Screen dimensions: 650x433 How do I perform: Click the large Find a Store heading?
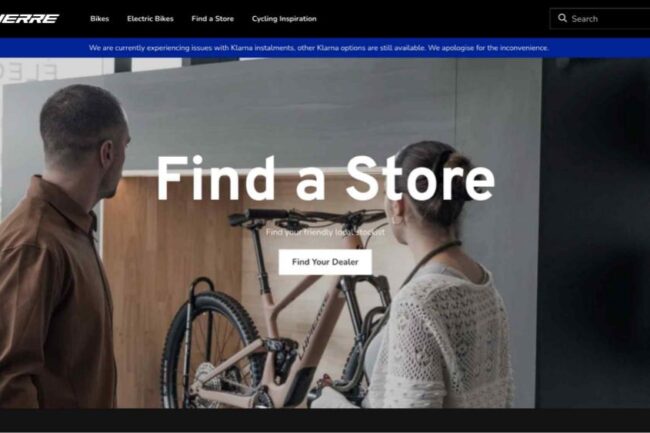tap(325, 179)
